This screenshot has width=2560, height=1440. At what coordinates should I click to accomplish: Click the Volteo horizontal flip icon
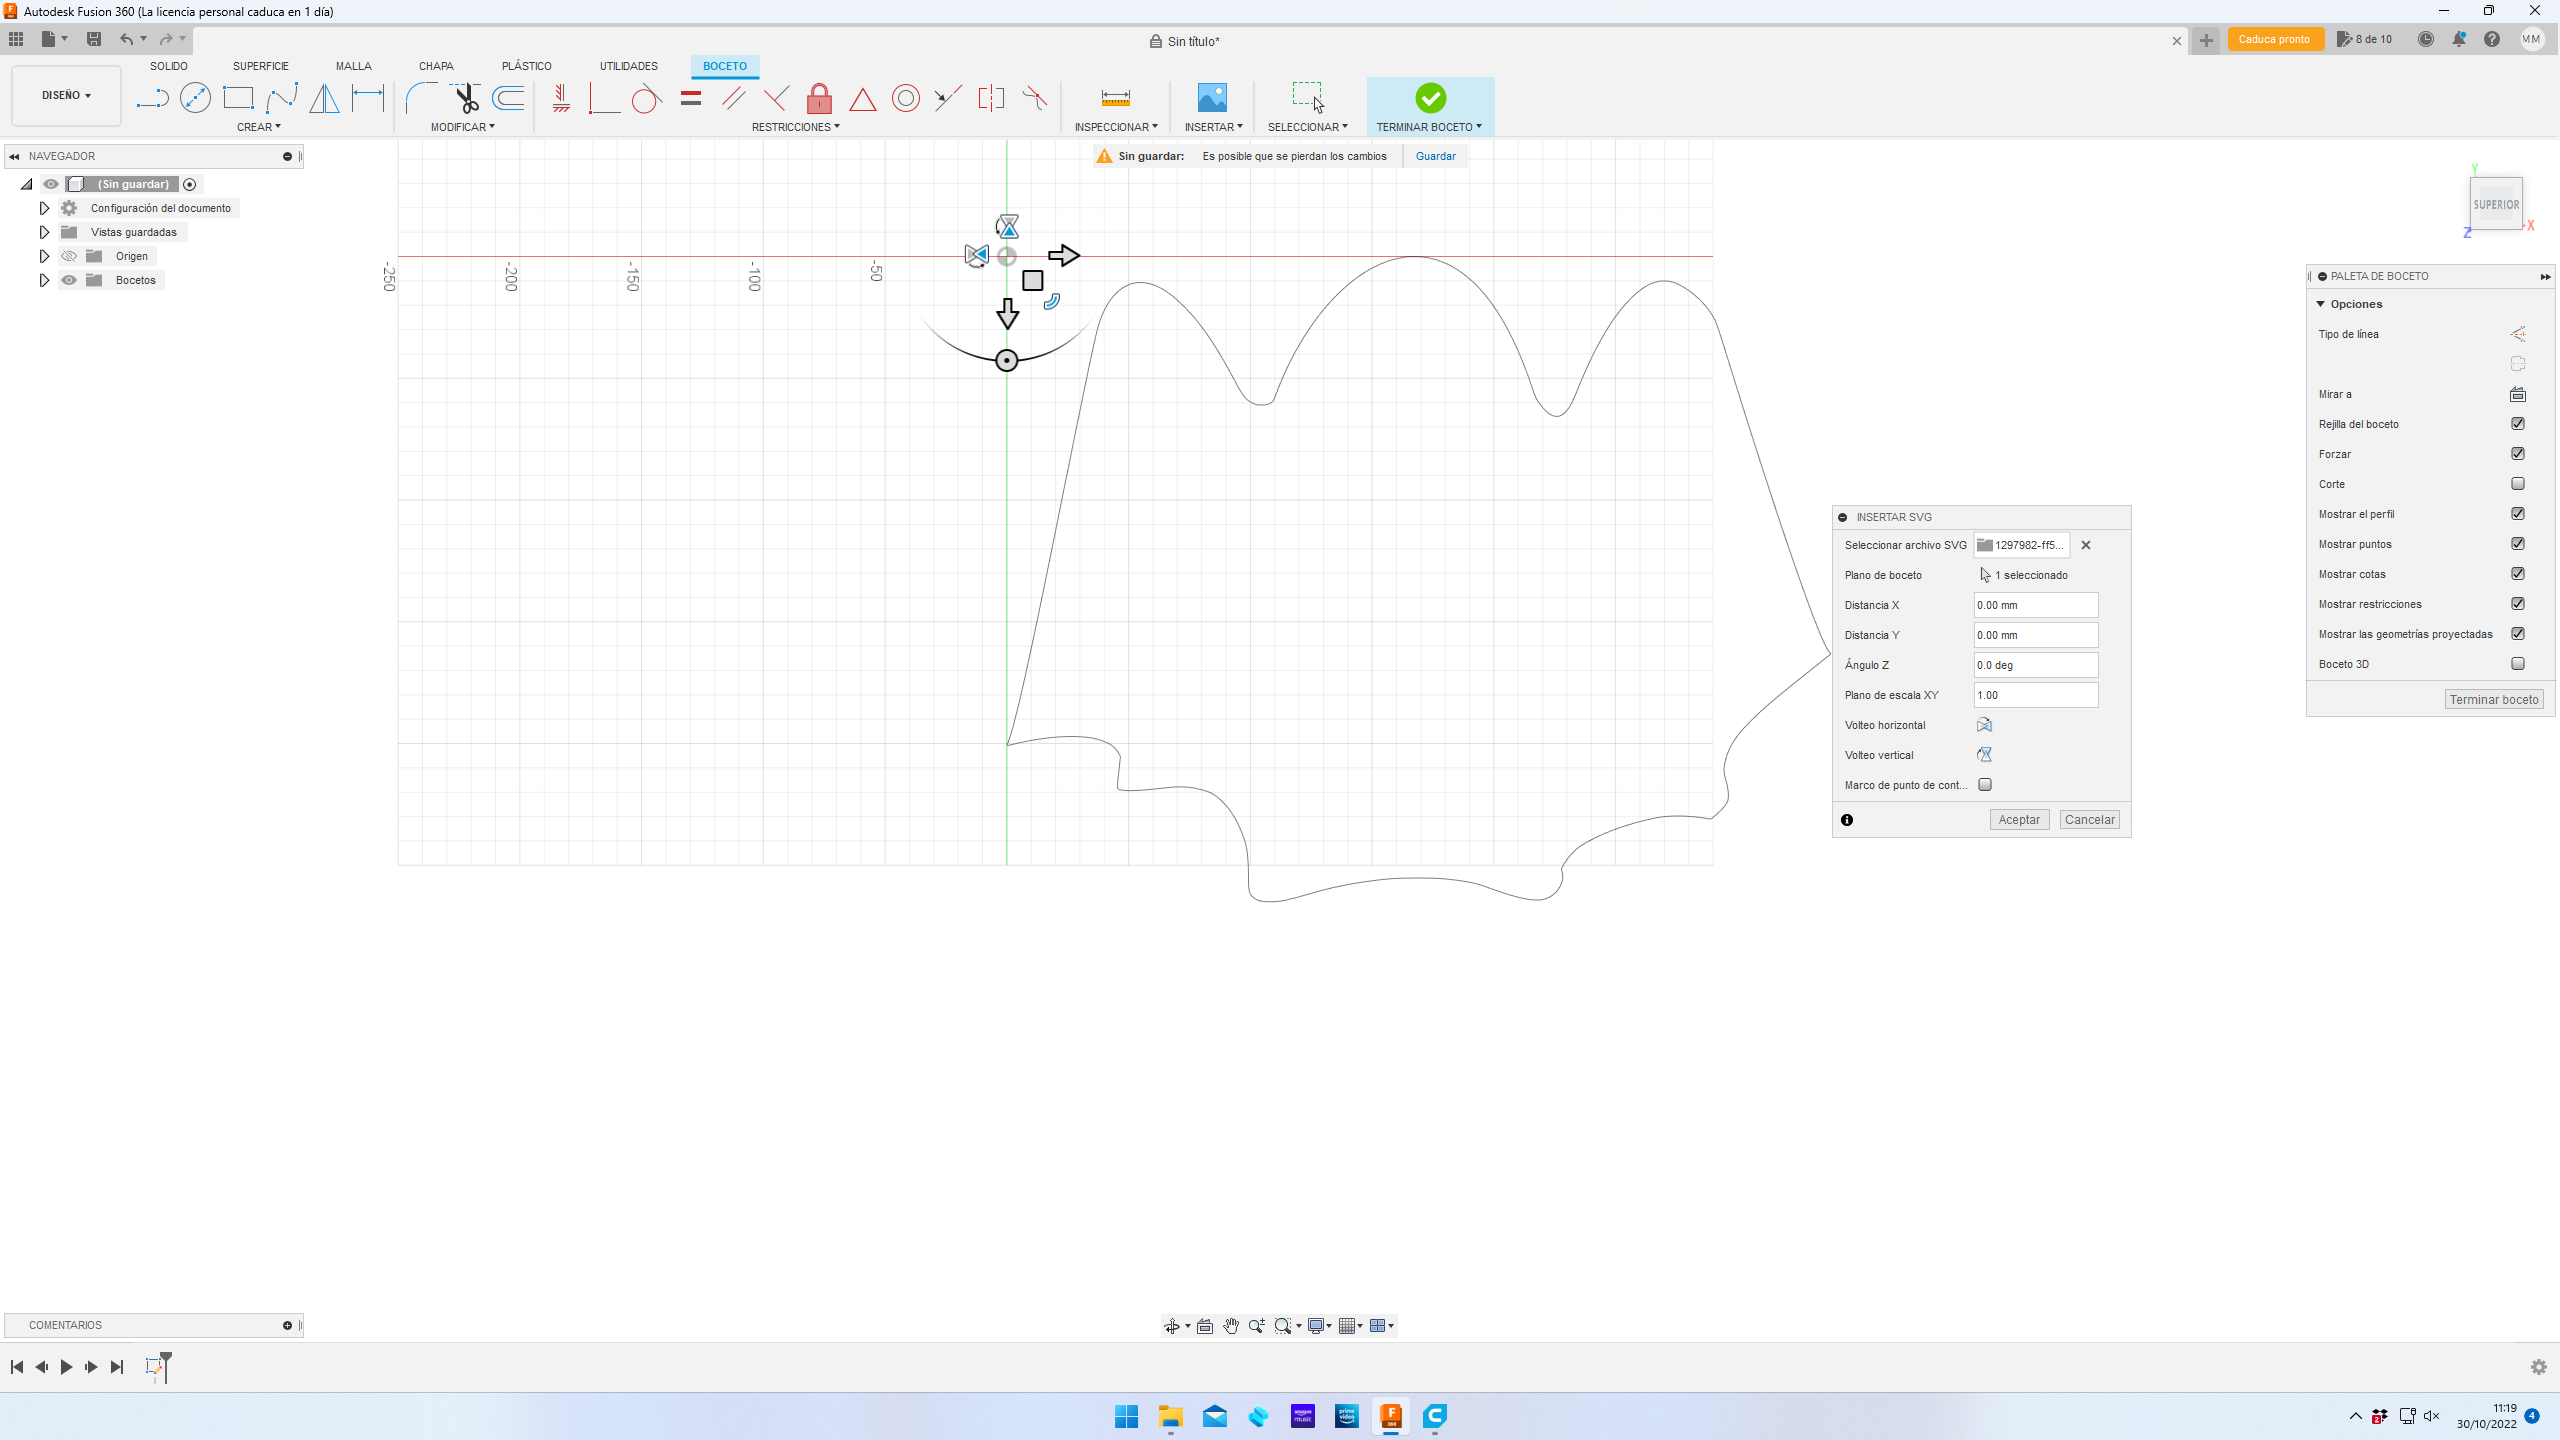(x=1984, y=725)
